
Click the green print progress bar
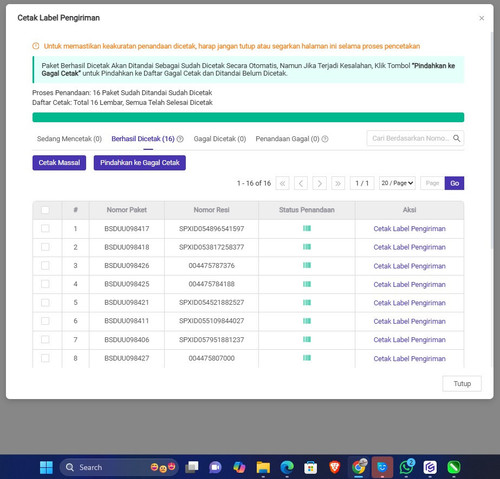click(x=248, y=117)
